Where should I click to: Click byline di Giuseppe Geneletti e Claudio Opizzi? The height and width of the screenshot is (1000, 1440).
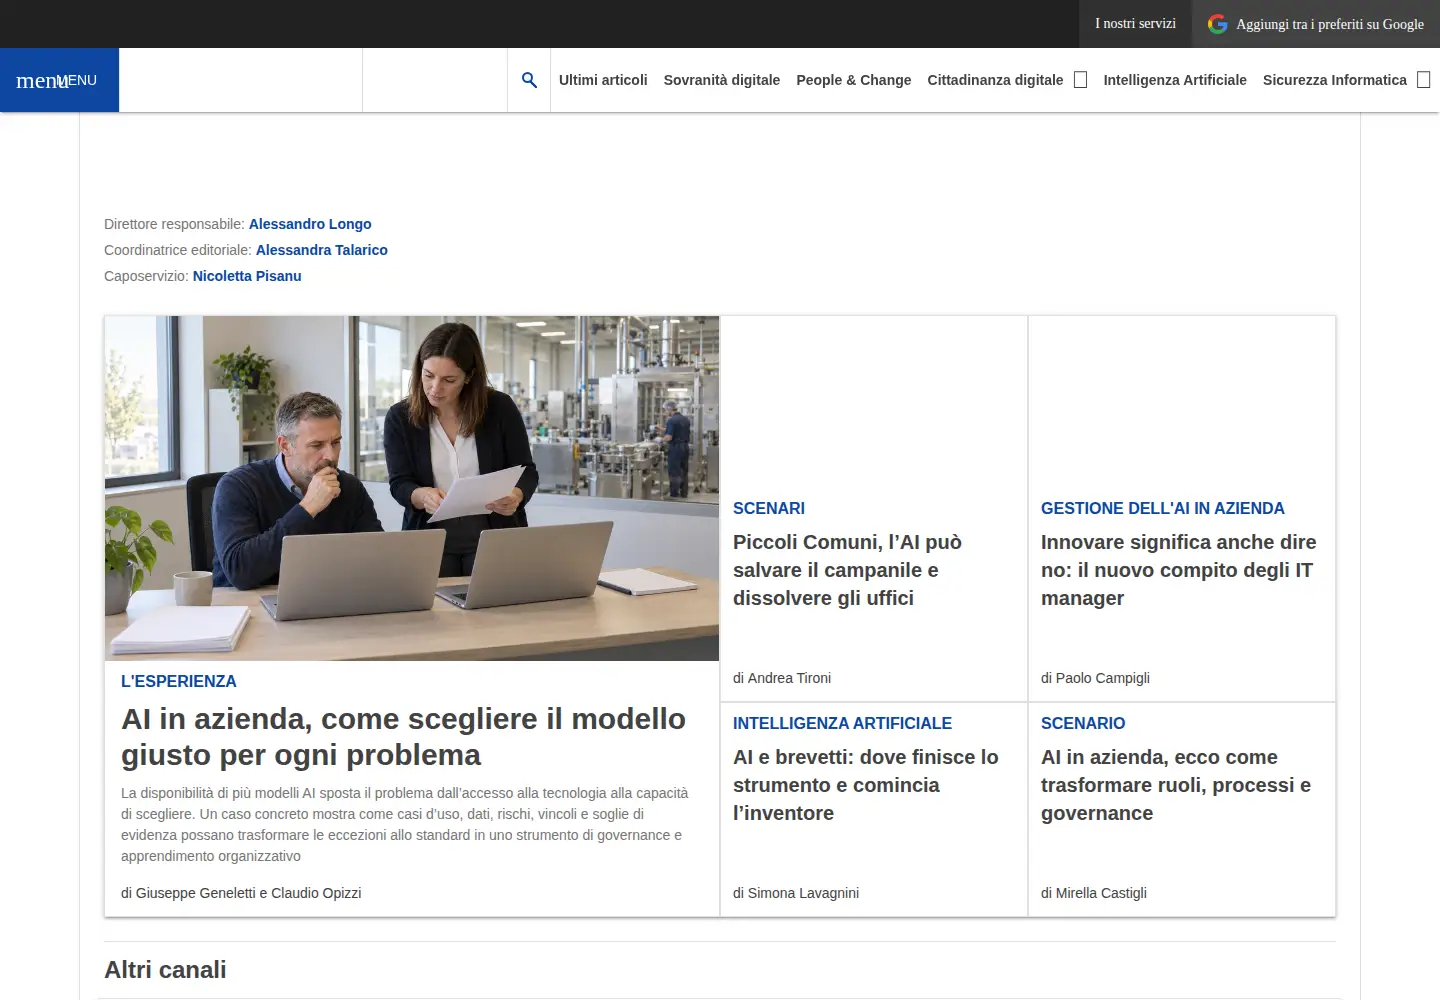pos(241,893)
